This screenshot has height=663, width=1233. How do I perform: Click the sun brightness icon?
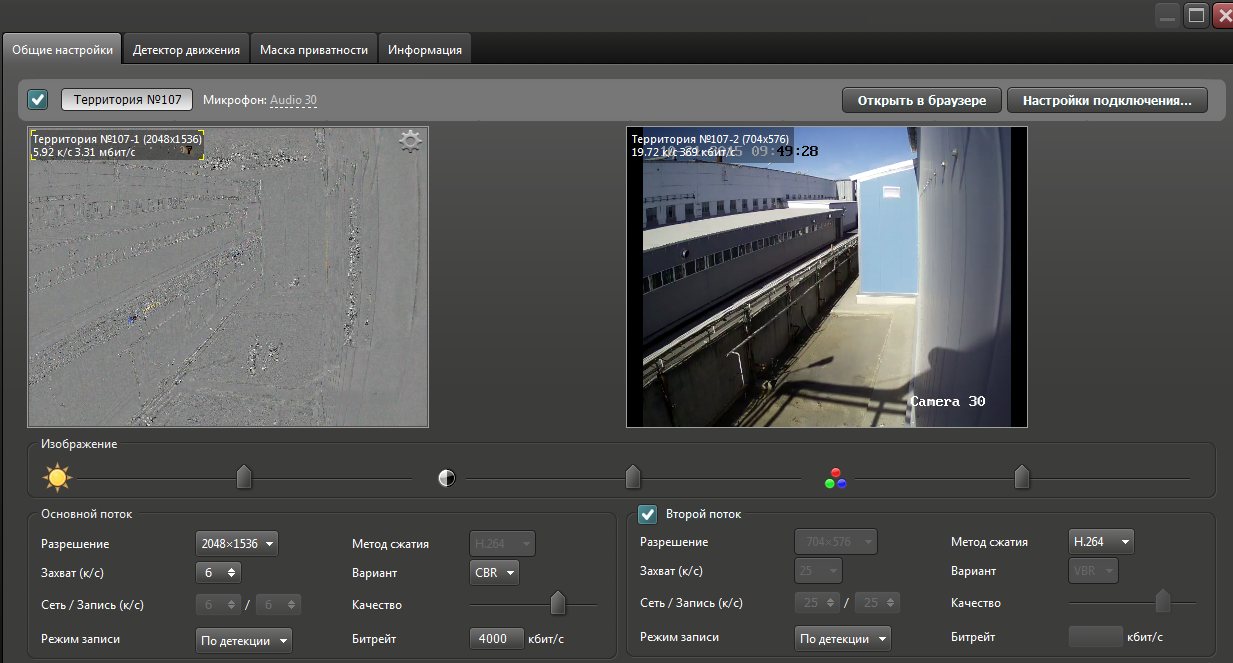tap(57, 478)
